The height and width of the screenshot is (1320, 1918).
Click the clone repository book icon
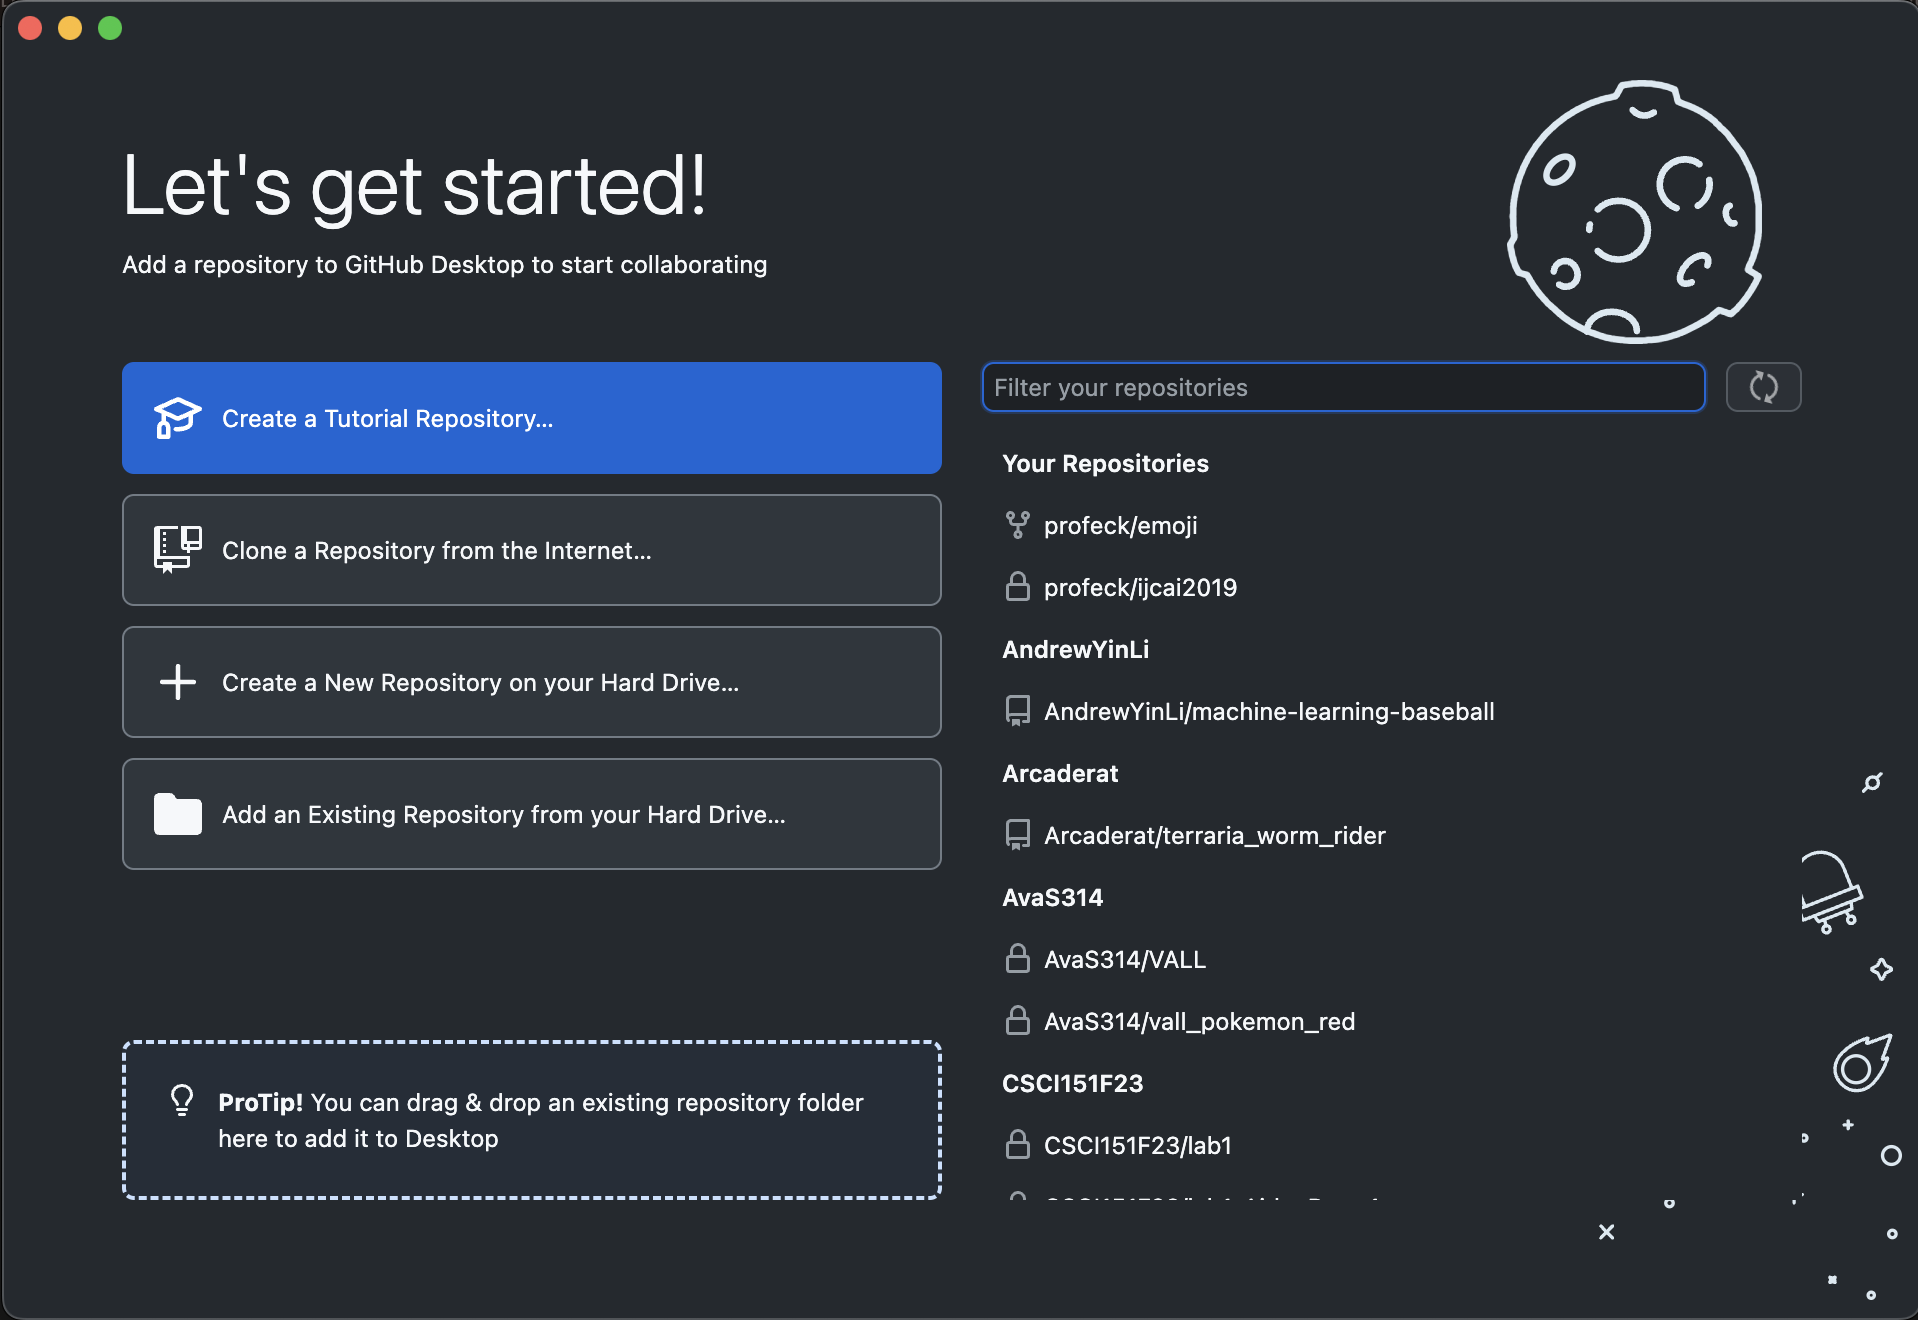pyautogui.click(x=177, y=549)
